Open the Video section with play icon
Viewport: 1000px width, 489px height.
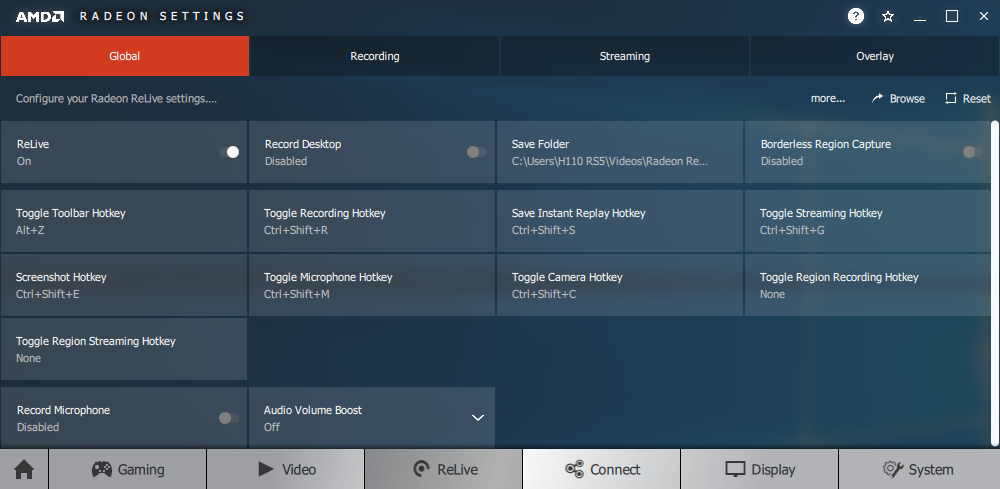(x=286, y=469)
